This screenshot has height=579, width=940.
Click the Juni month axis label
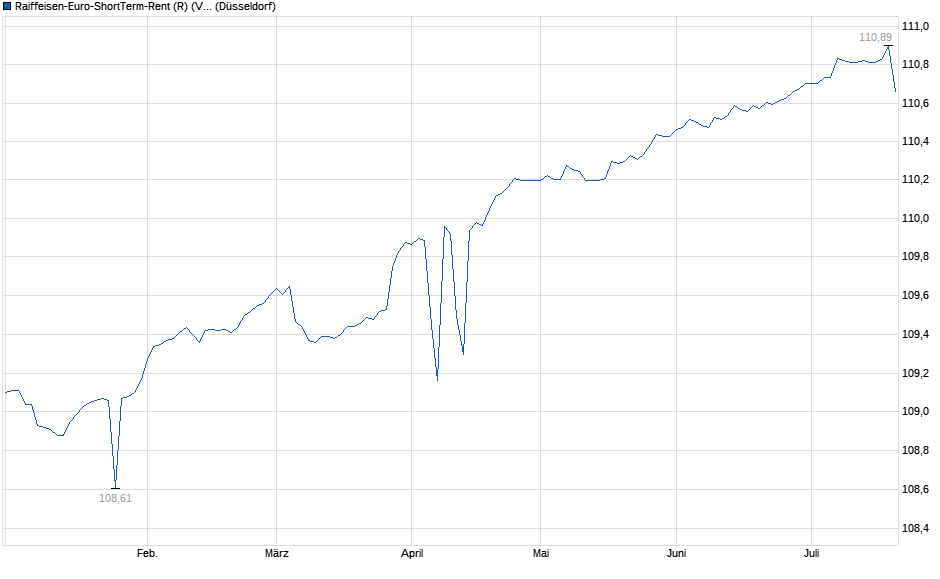pos(676,553)
